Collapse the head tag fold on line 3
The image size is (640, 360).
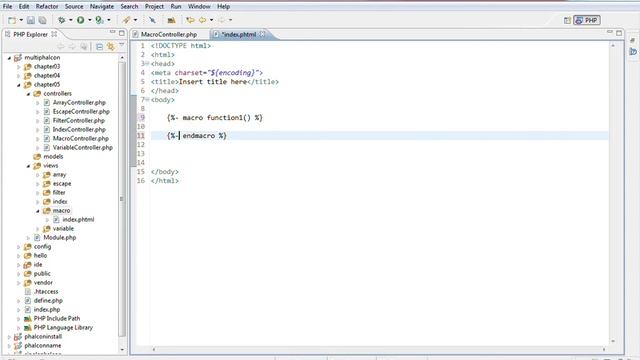[147, 64]
